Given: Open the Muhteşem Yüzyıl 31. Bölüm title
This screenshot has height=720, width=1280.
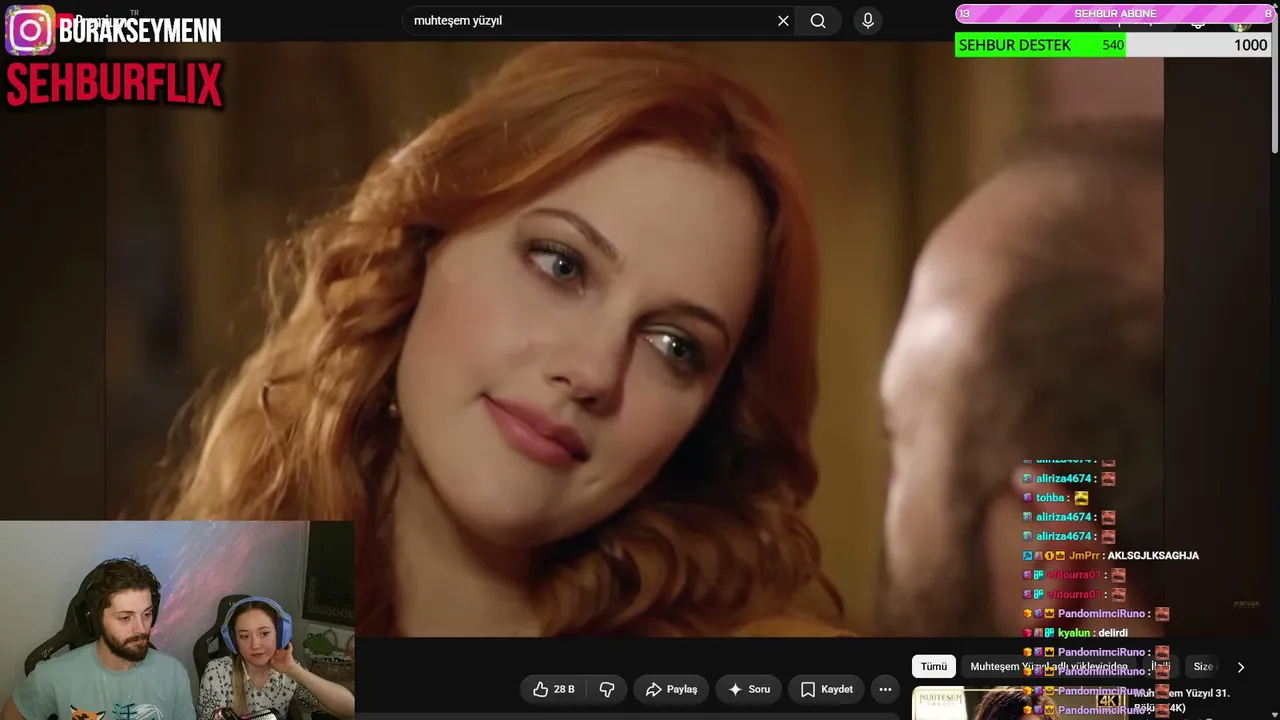Looking at the screenshot, I should tap(1181, 700).
